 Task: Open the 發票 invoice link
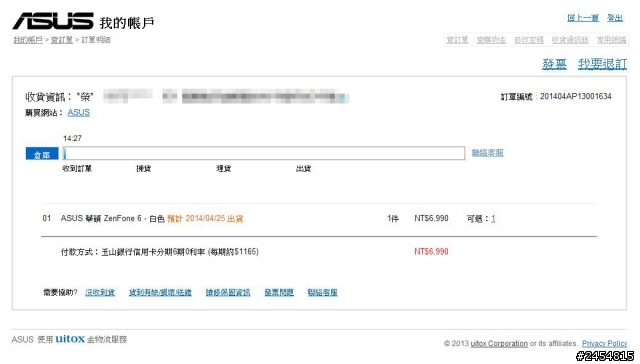pyautogui.click(x=554, y=64)
